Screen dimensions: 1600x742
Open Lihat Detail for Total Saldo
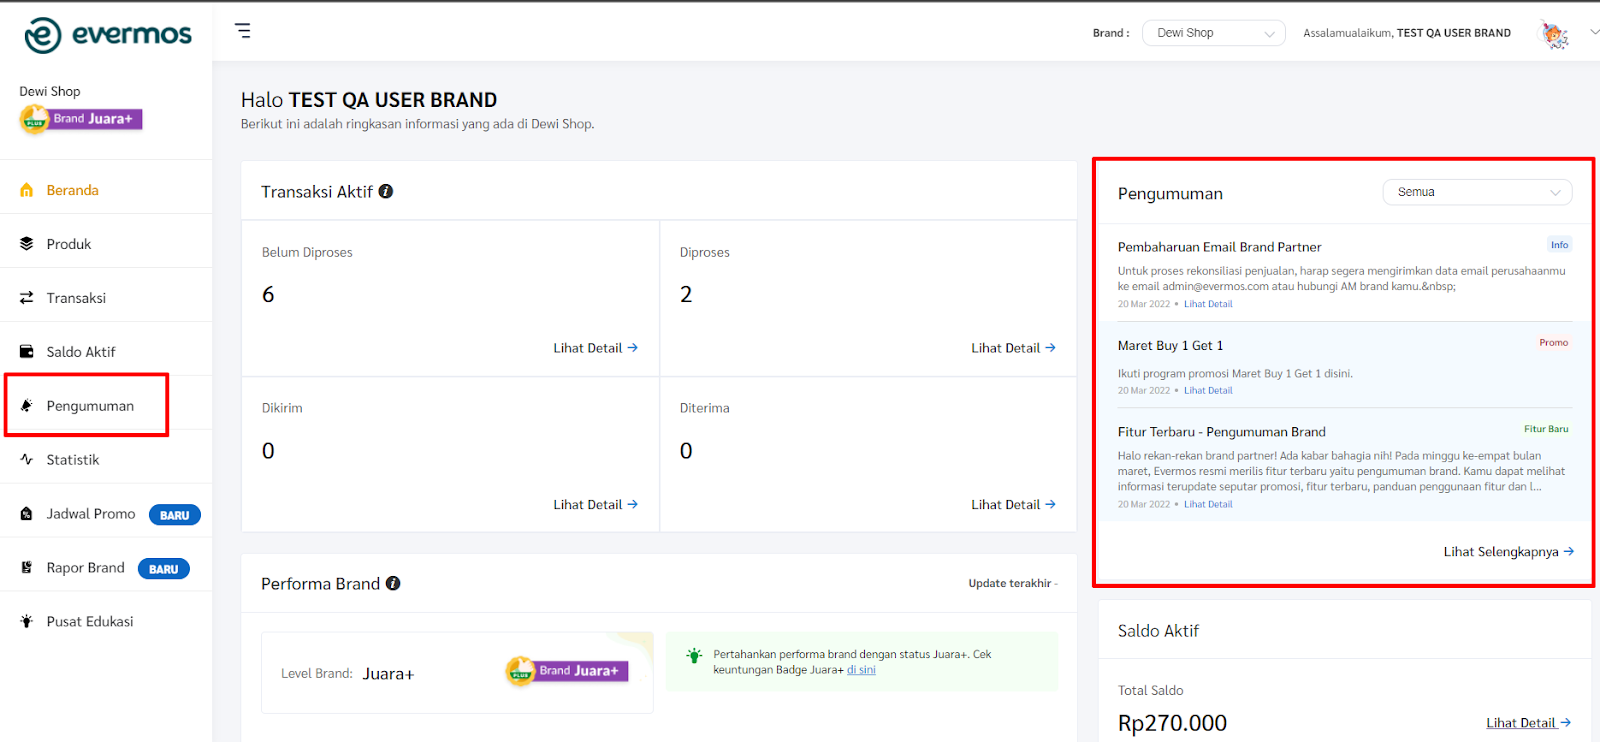(x=1528, y=723)
